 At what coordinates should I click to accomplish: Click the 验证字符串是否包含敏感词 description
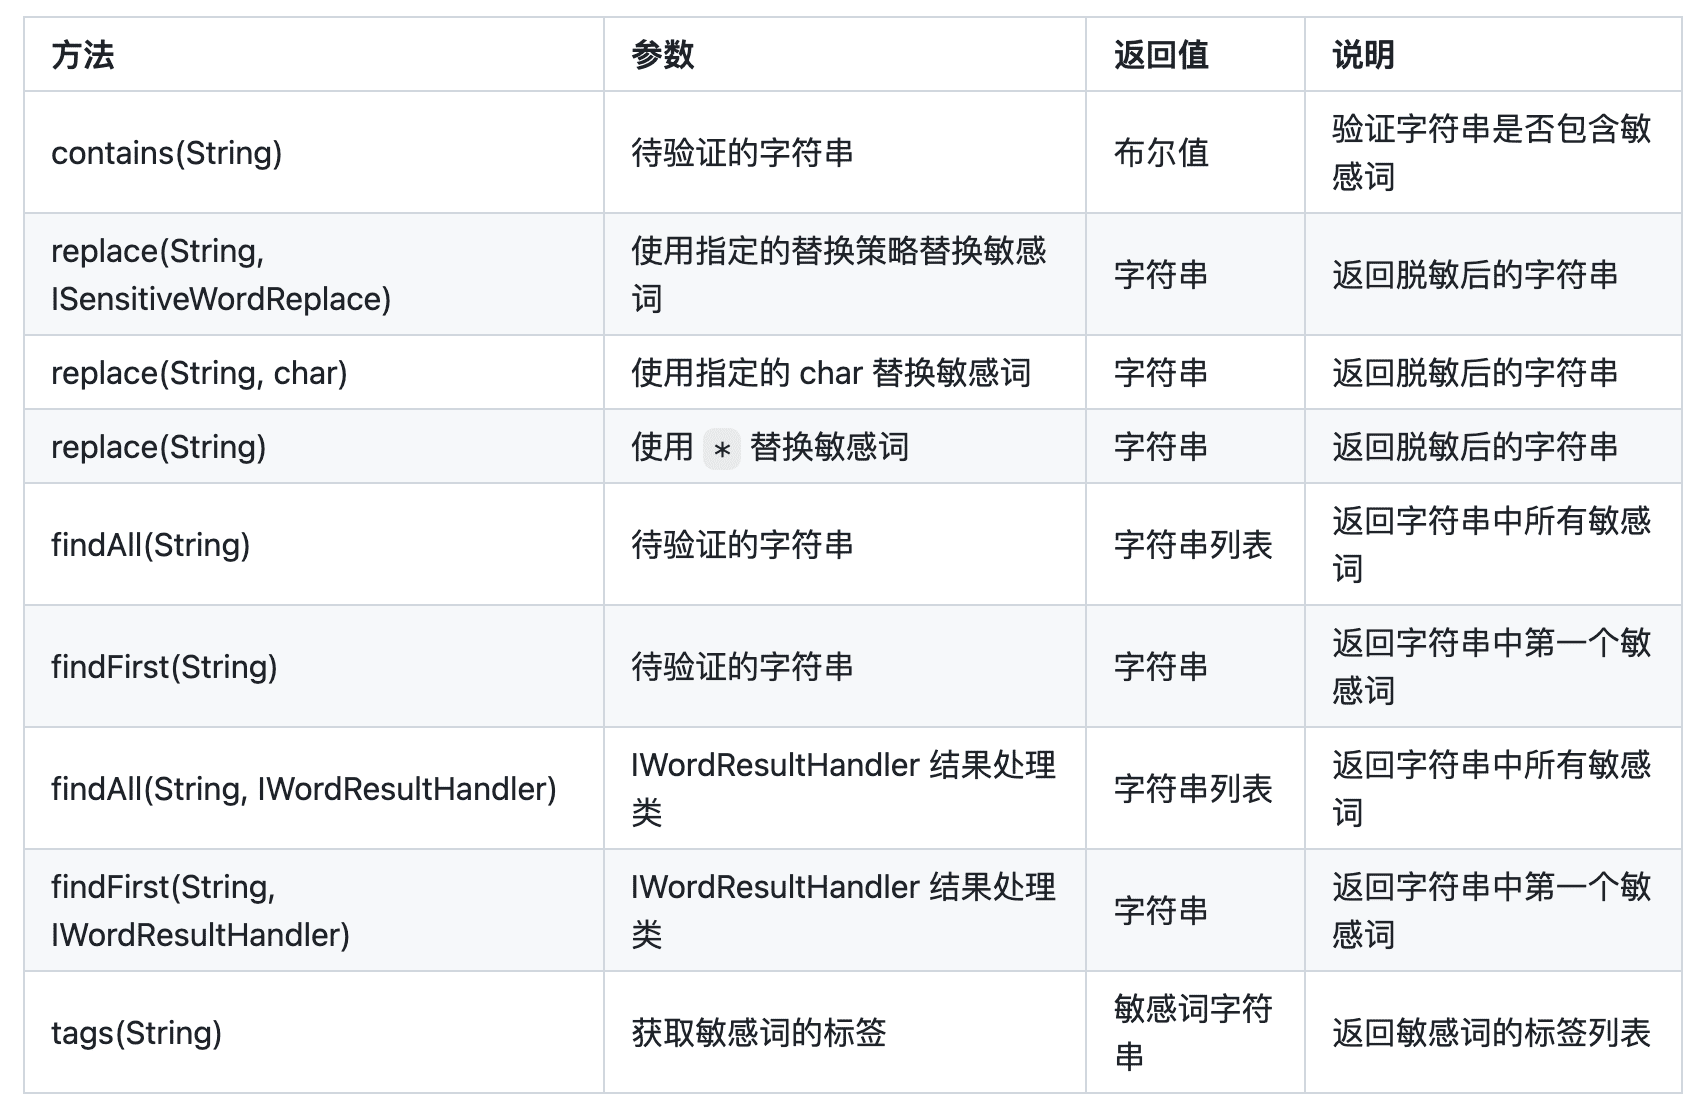pos(1493,152)
